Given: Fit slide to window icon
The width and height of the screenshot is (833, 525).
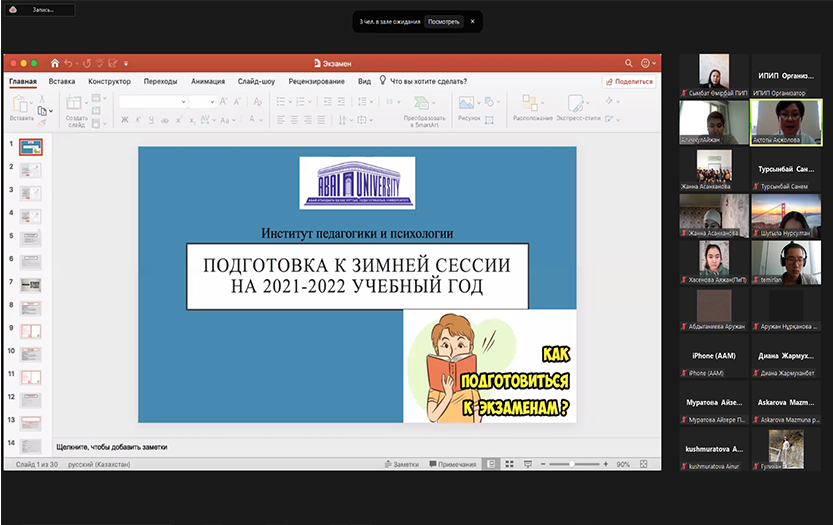Looking at the screenshot, I should click(645, 464).
